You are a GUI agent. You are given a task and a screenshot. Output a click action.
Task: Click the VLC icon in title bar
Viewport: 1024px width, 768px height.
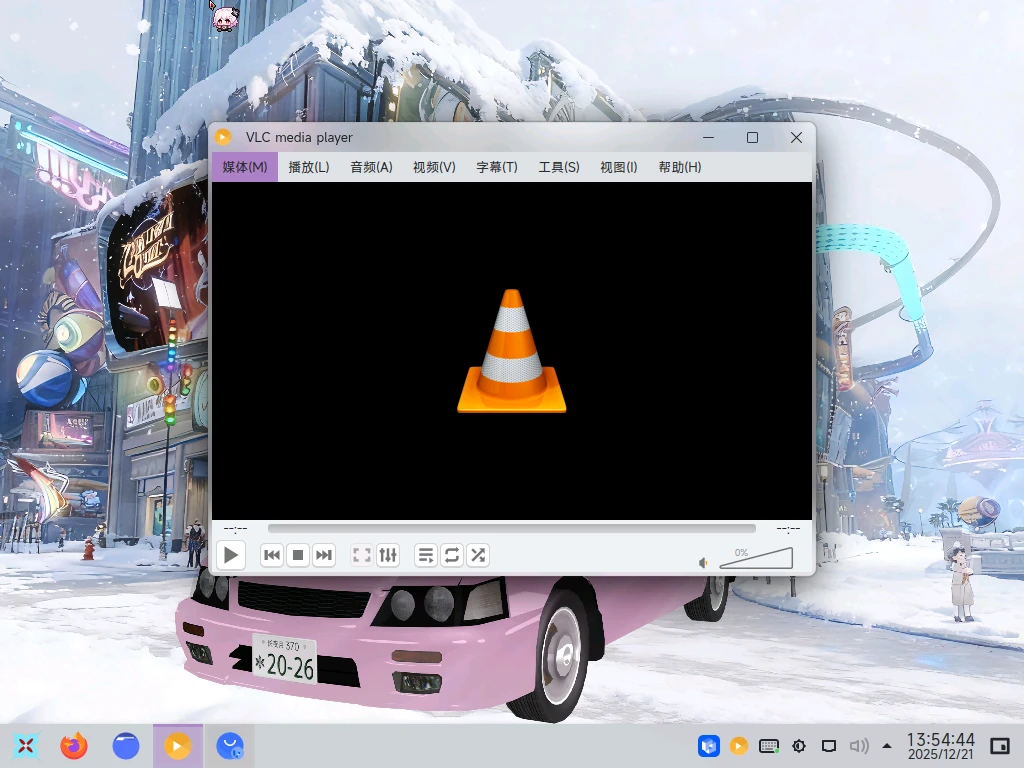point(223,137)
